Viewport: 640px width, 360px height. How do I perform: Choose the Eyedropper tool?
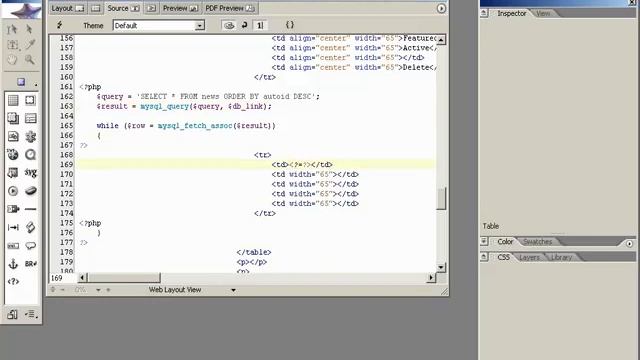(x=30, y=44)
